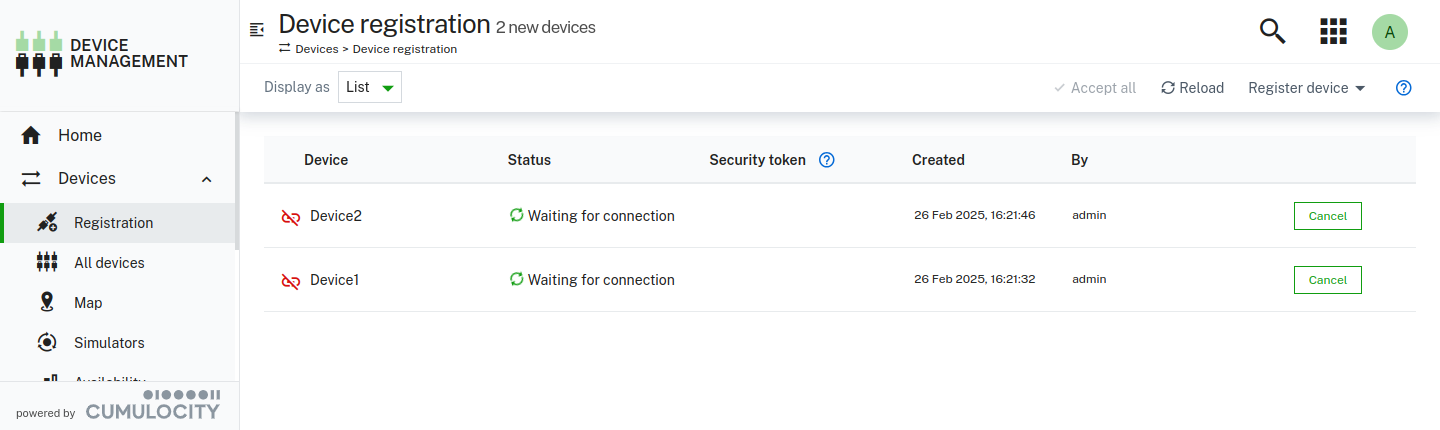Click the Device registration page title
Image resolution: width=1440 pixels, height=430 pixels.
[x=384, y=24]
